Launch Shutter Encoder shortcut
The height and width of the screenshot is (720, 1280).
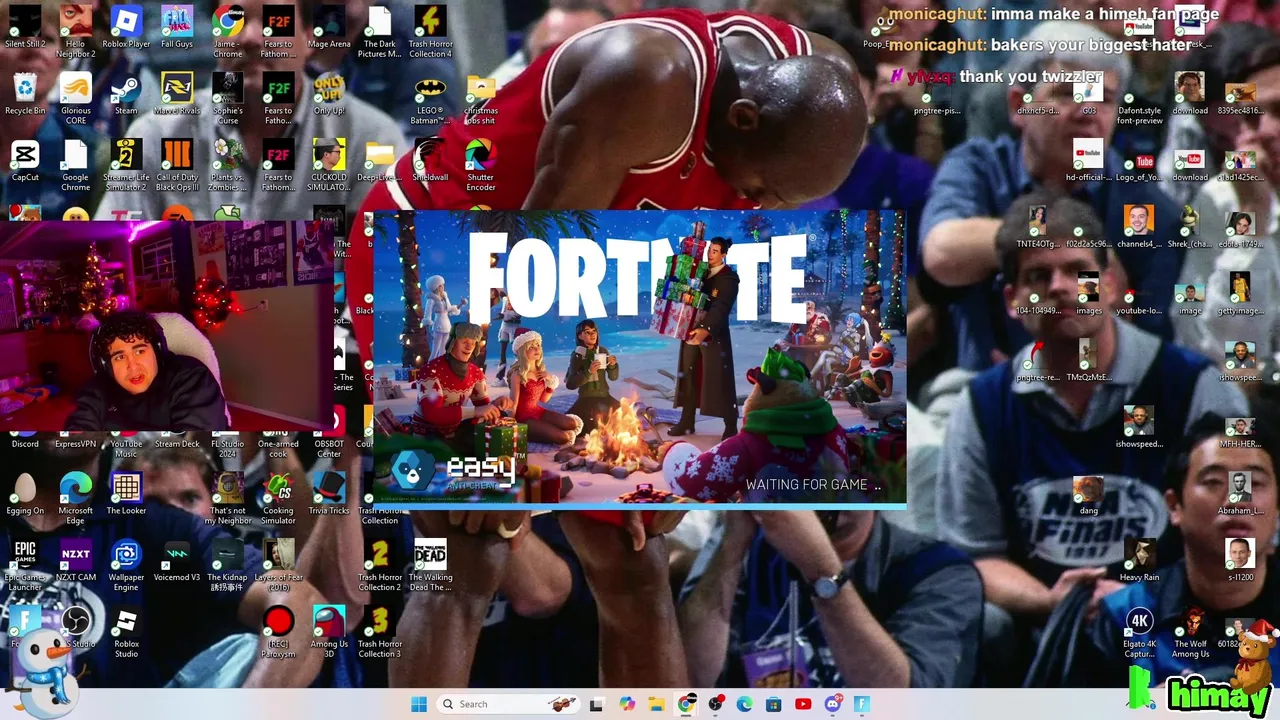tap(481, 165)
